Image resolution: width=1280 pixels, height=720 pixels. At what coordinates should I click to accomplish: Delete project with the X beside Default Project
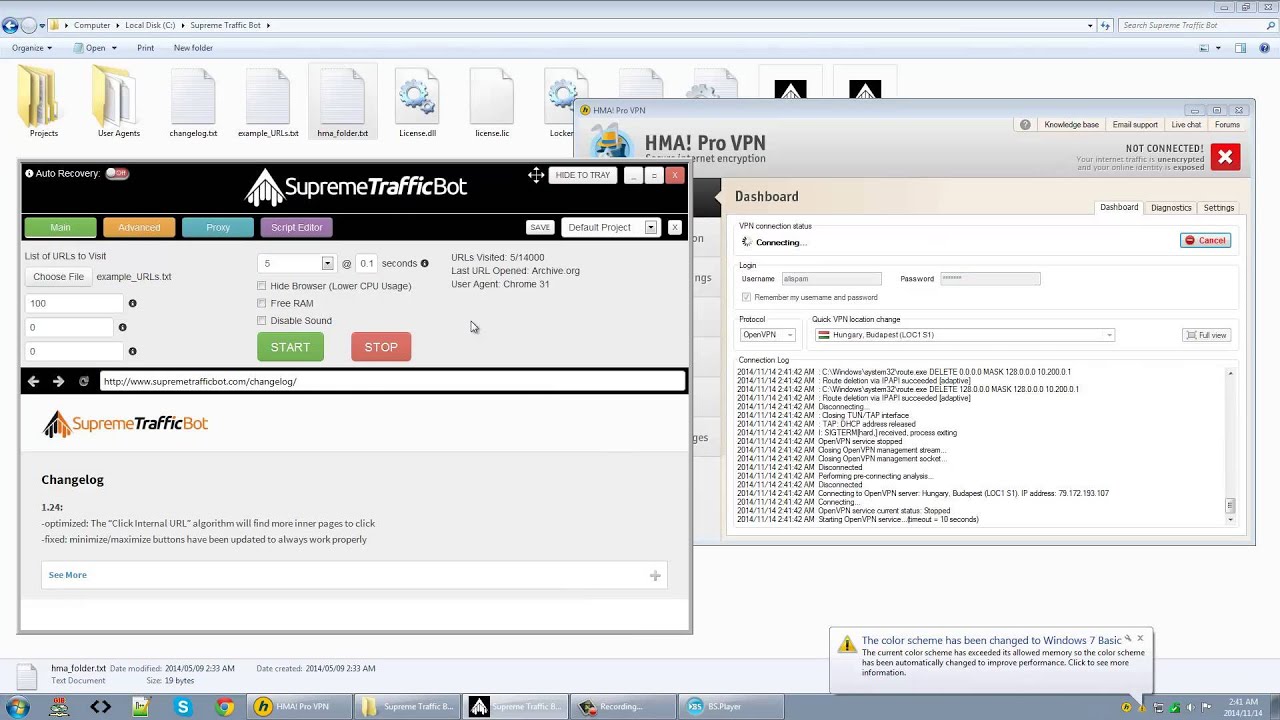click(x=675, y=227)
